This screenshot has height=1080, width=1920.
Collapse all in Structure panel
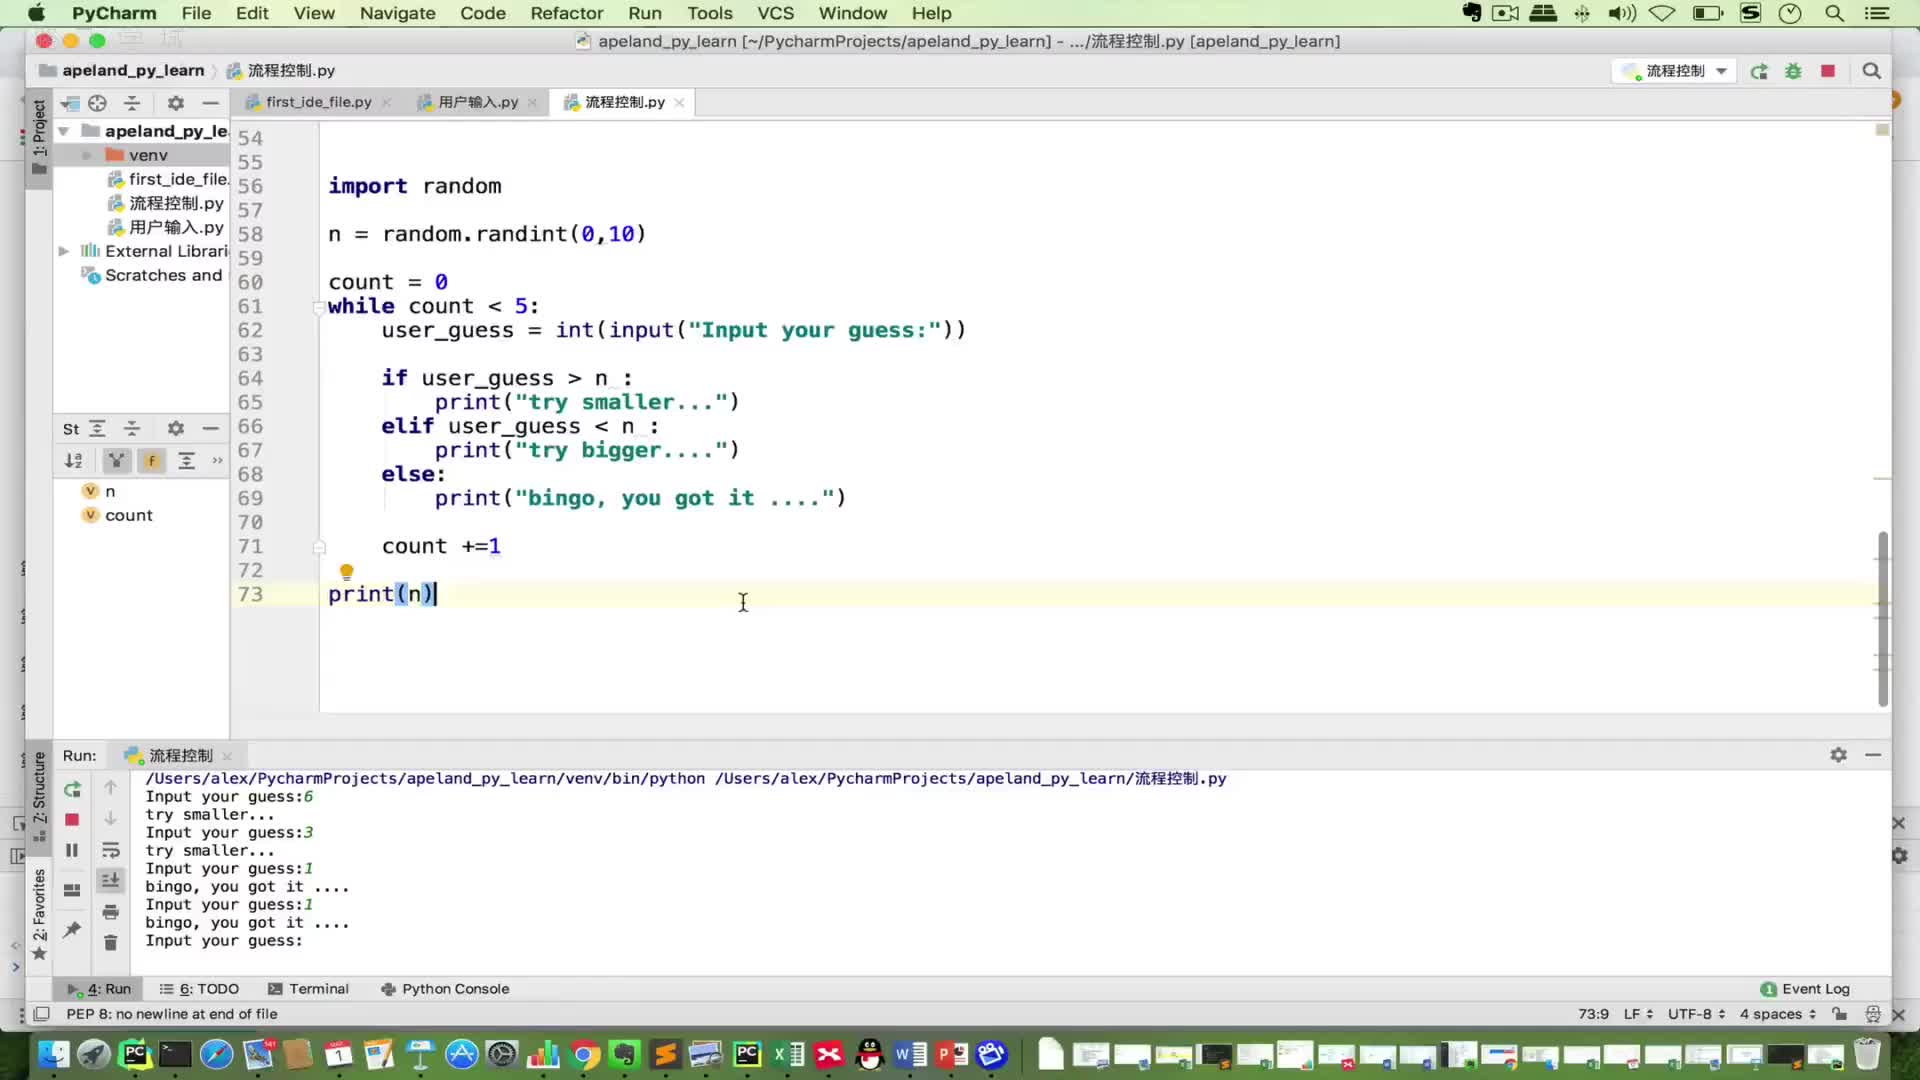132,428
